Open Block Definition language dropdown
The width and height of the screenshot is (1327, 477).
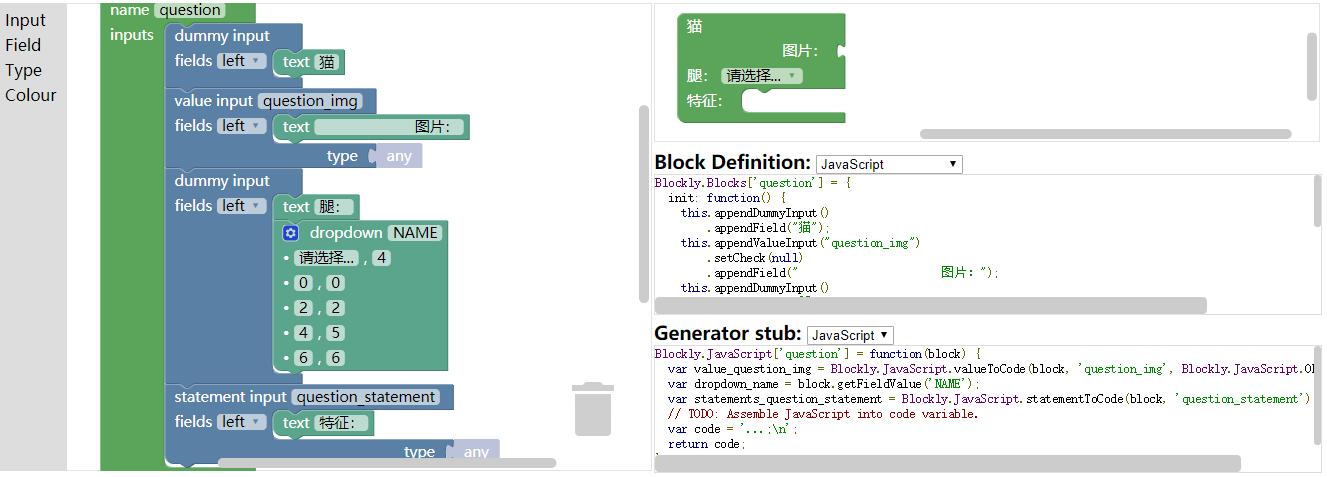[889, 164]
